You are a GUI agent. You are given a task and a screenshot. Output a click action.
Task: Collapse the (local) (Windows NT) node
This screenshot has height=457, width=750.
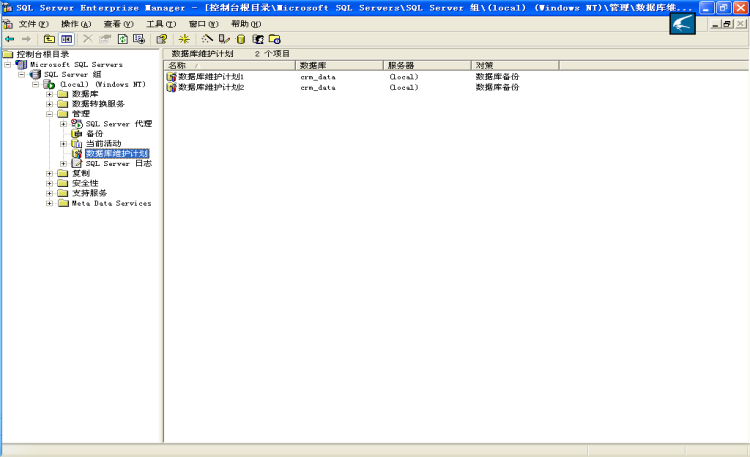pyautogui.click(x=35, y=84)
